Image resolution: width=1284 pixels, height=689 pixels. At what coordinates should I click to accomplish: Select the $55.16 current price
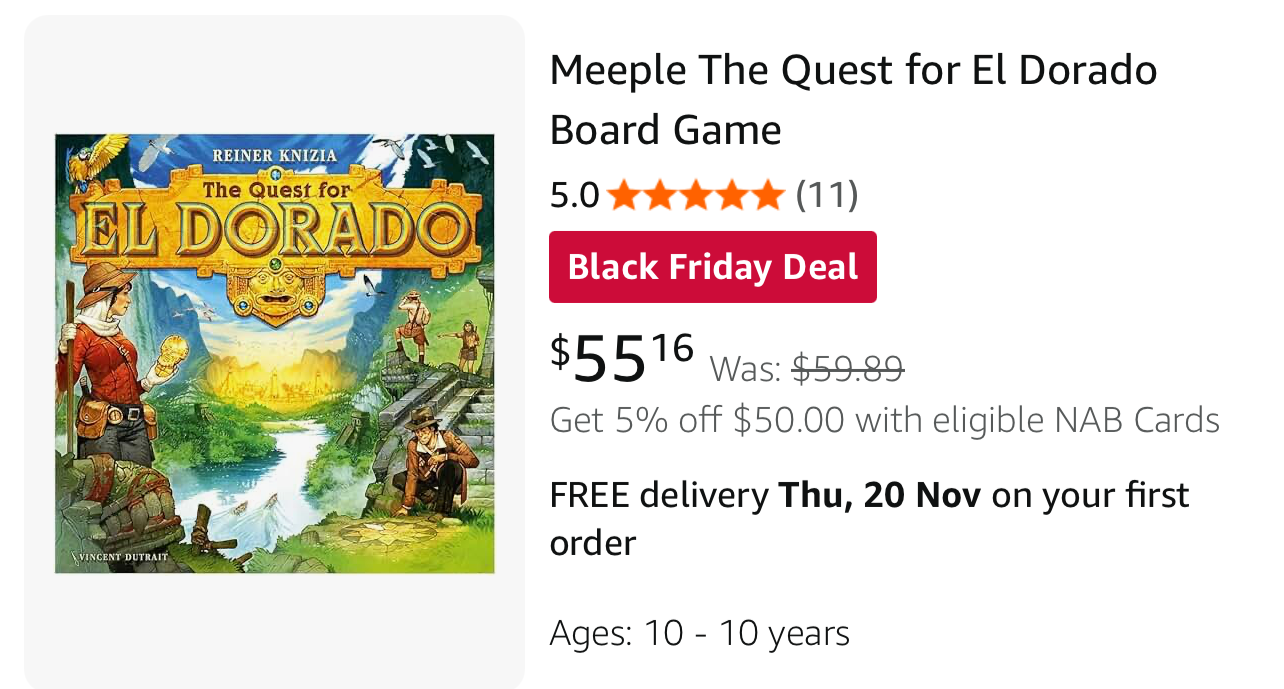pyautogui.click(x=621, y=358)
